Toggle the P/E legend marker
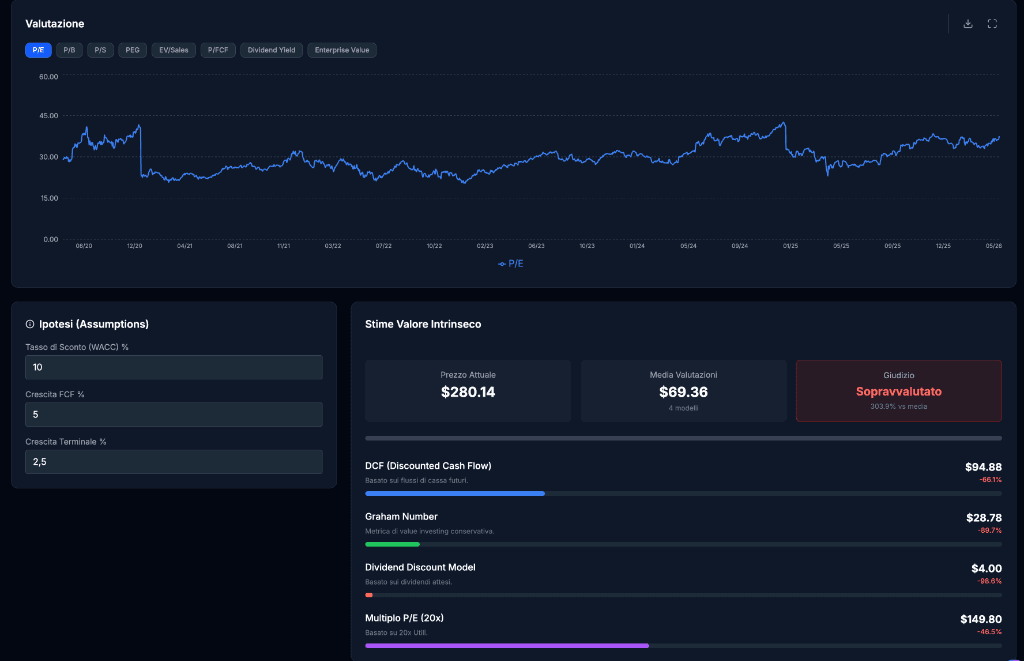 point(510,264)
